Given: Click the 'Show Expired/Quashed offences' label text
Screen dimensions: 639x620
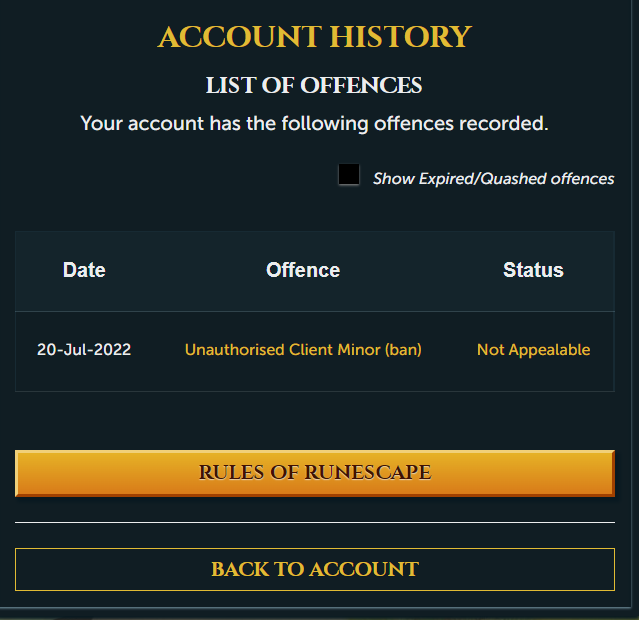Looking at the screenshot, I should pyautogui.click(x=494, y=179).
